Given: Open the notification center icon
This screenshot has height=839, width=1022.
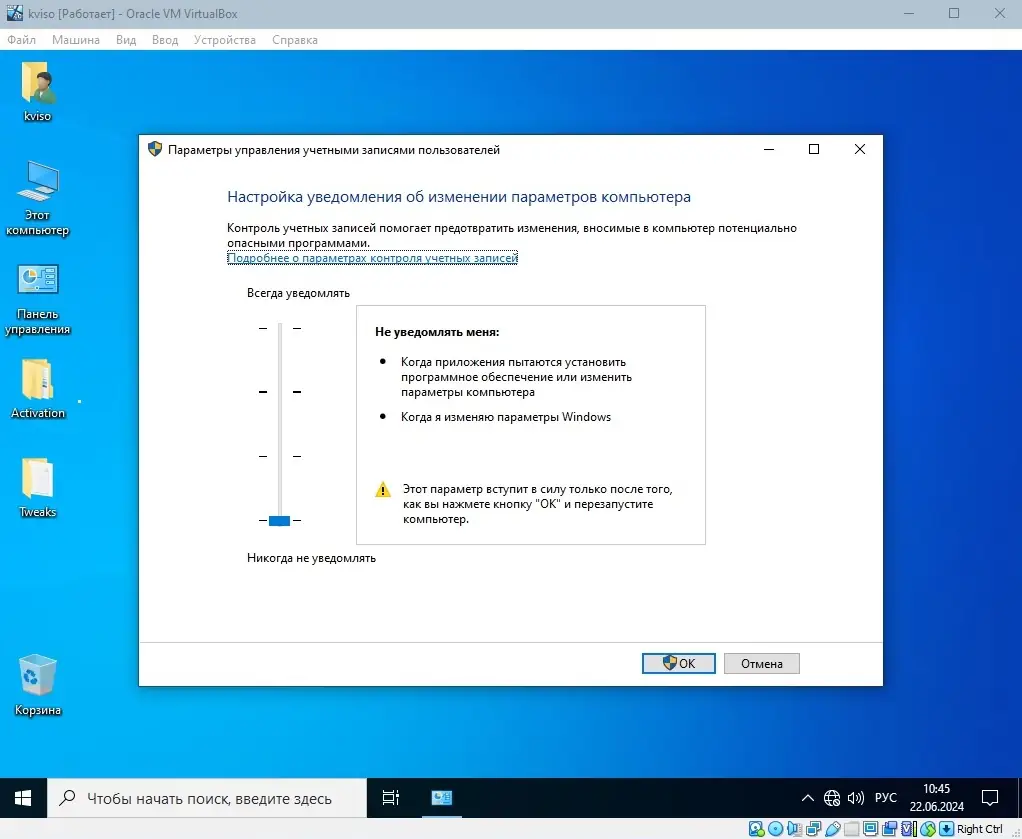Looking at the screenshot, I should (x=990, y=798).
